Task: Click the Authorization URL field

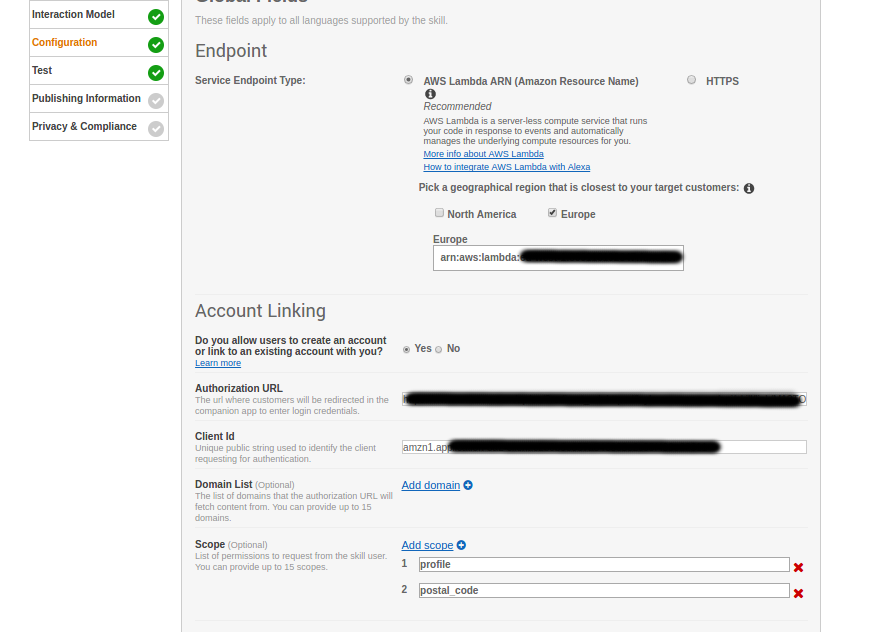Action: (x=604, y=399)
